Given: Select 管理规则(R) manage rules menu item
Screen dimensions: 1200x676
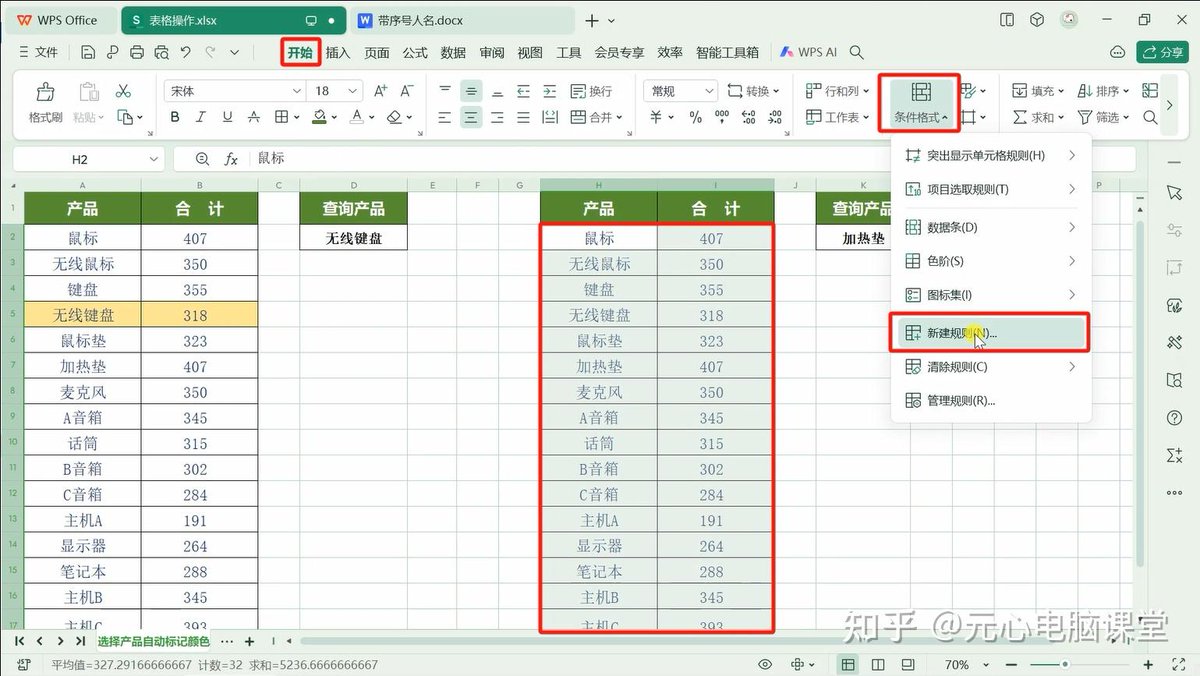Looking at the screenshot, I should click(989, 401).
